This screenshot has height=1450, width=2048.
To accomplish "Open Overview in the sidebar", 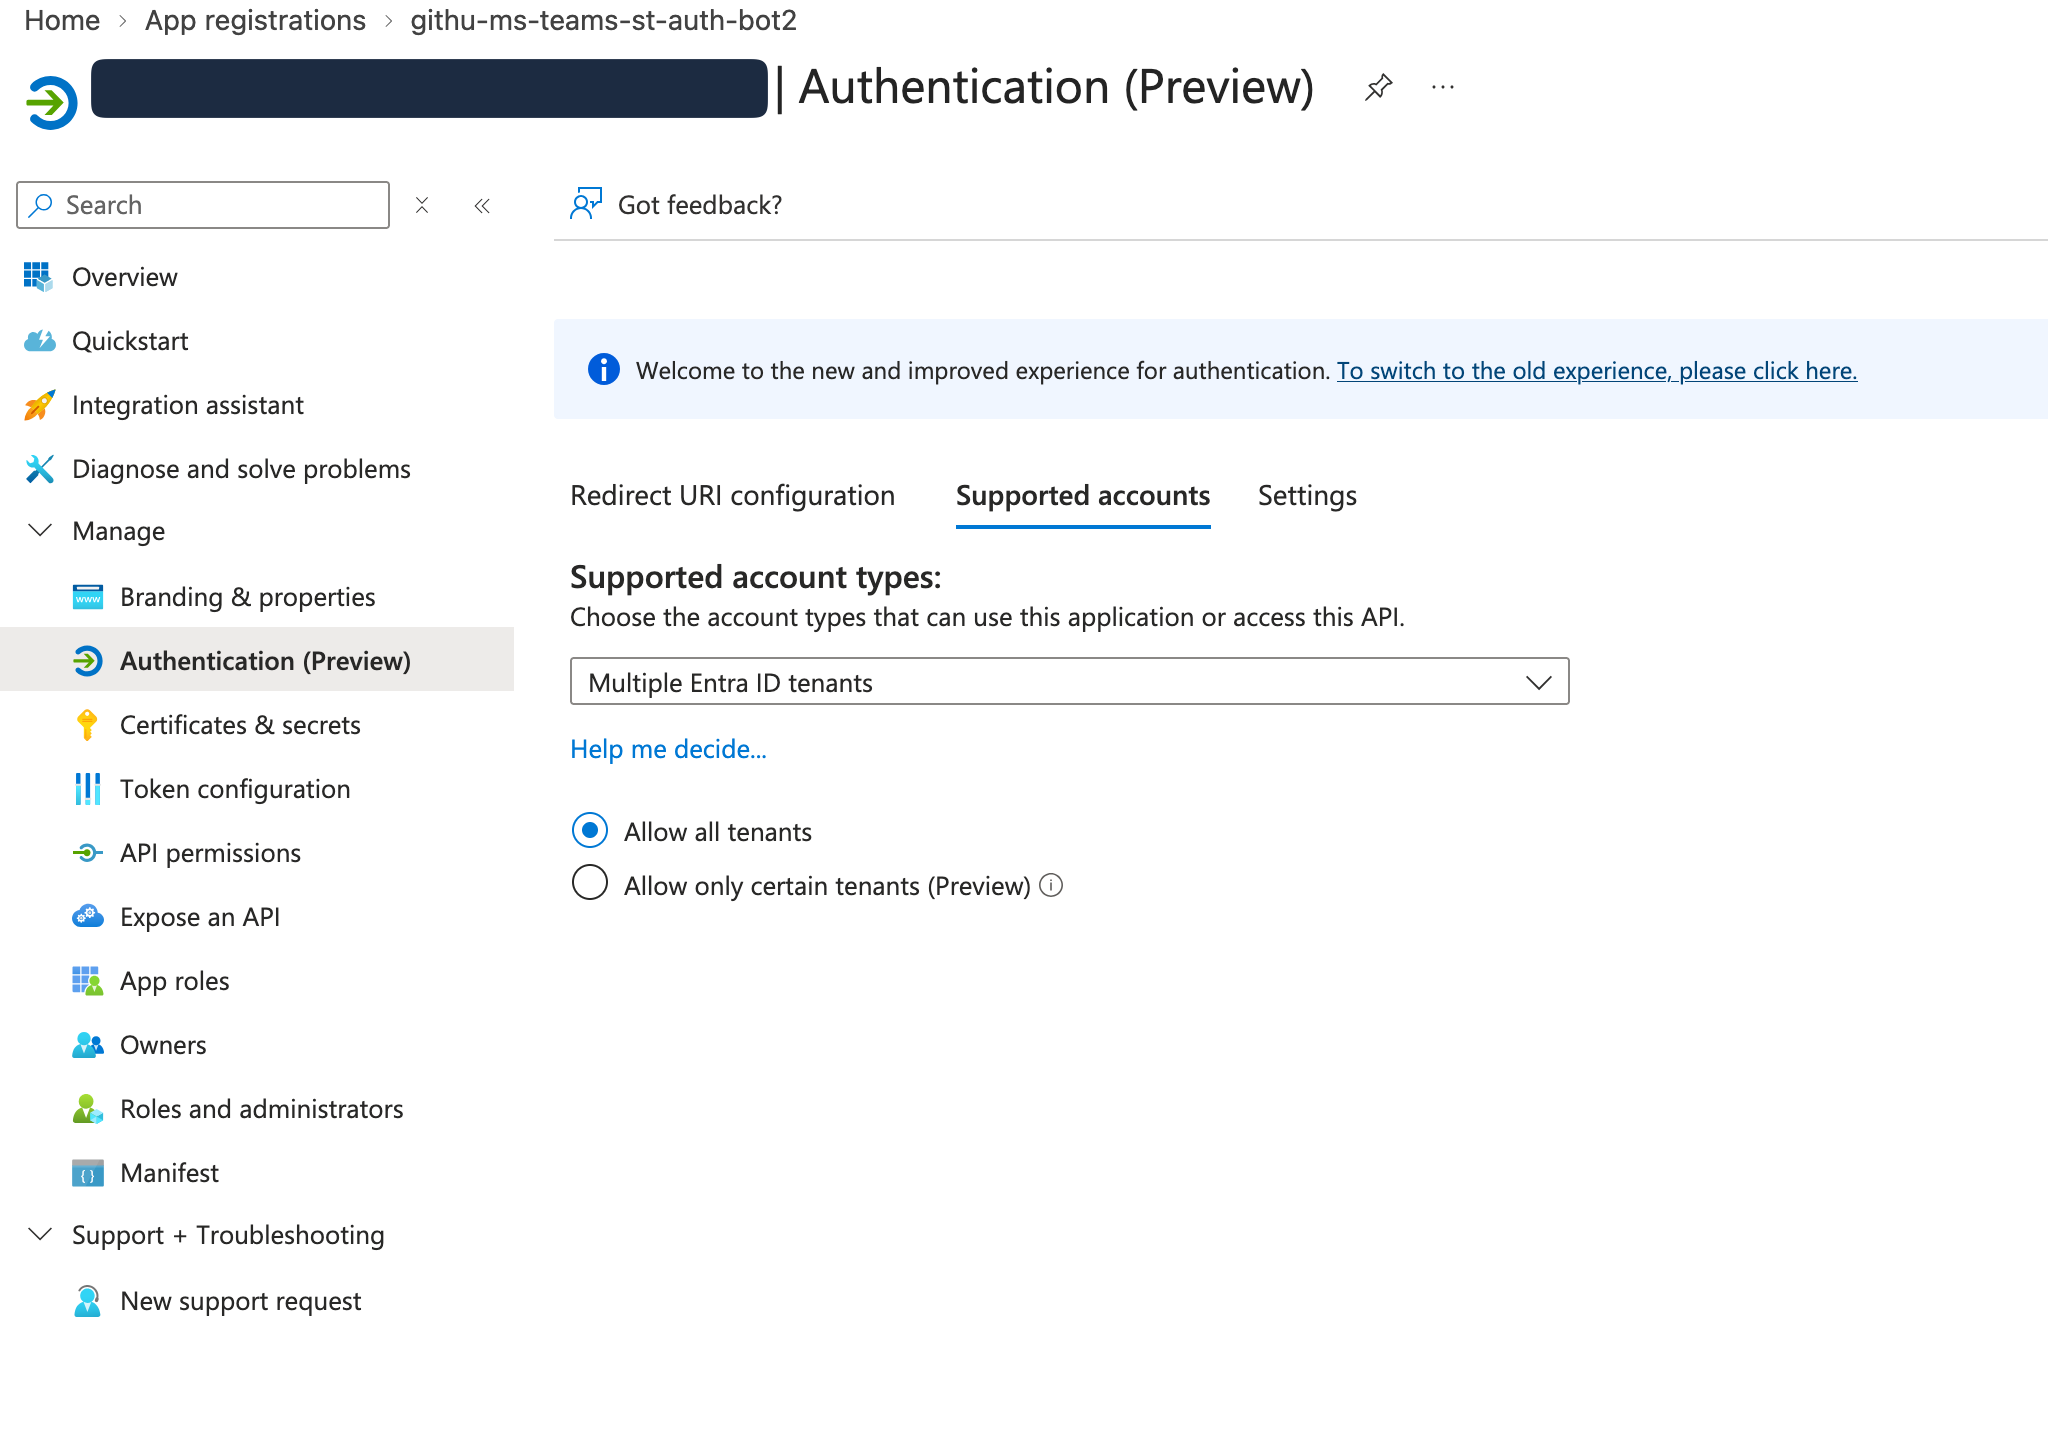I will [257, 277].
